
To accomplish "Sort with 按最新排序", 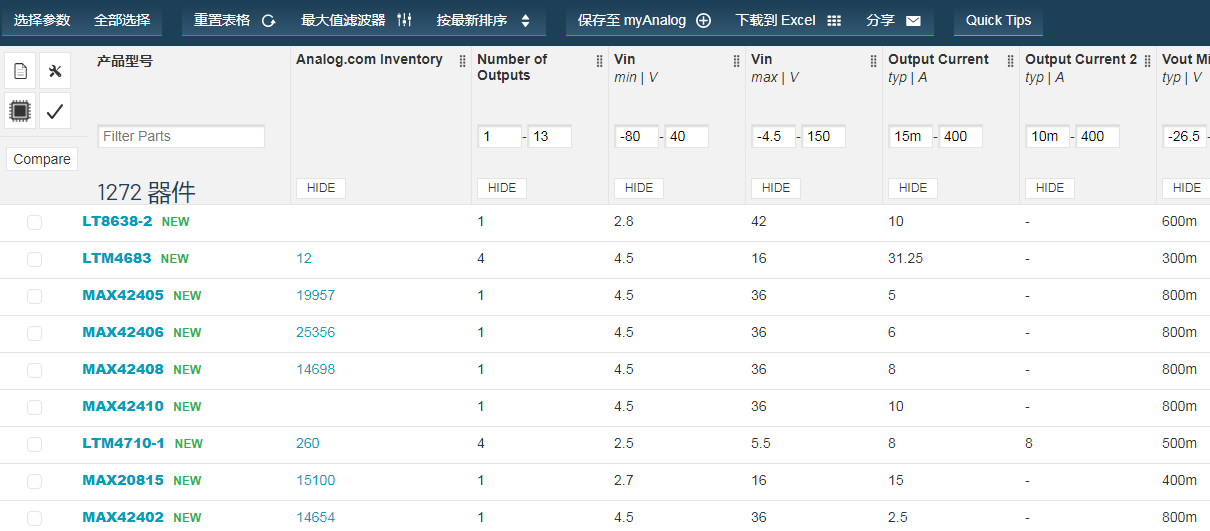I will [484, 20].
